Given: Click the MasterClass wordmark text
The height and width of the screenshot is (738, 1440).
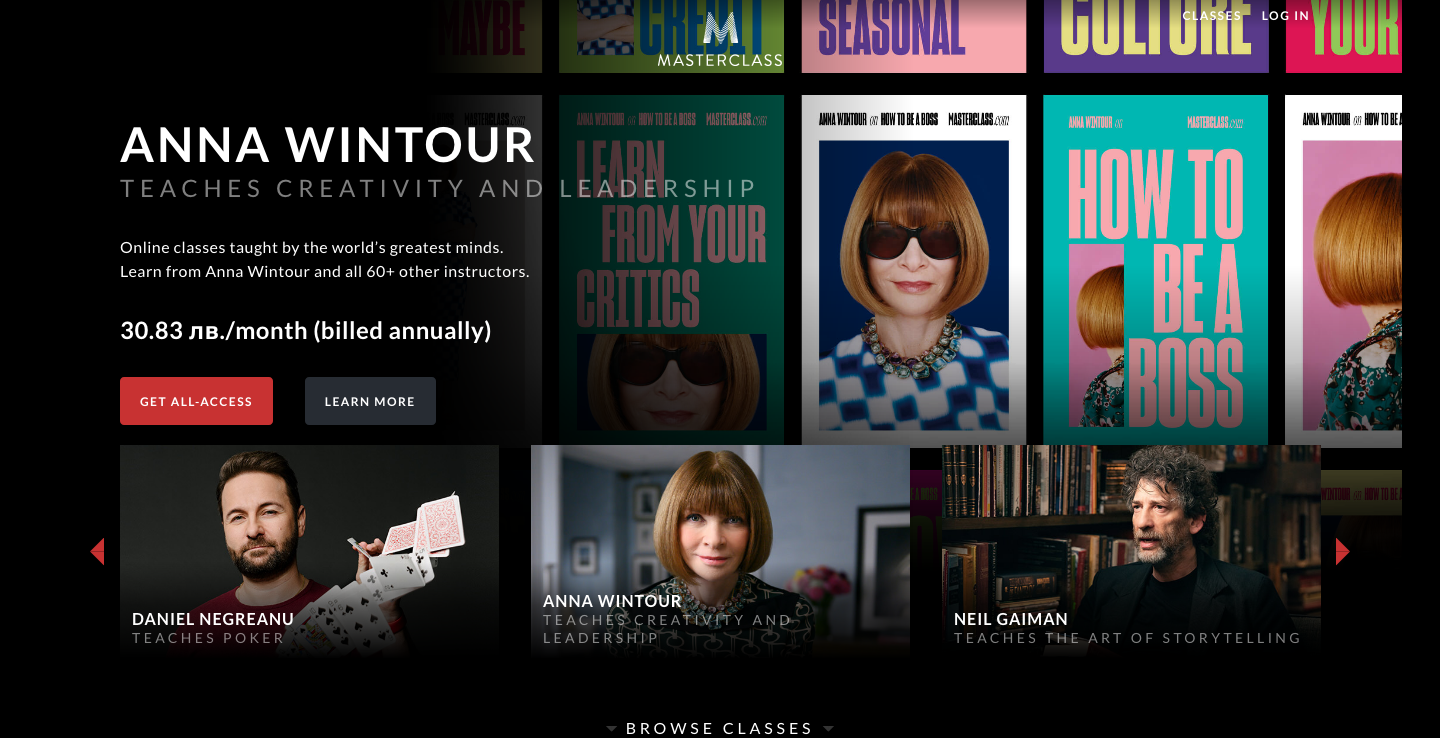Looking at the screenshot, I should [x=720, y=60].
